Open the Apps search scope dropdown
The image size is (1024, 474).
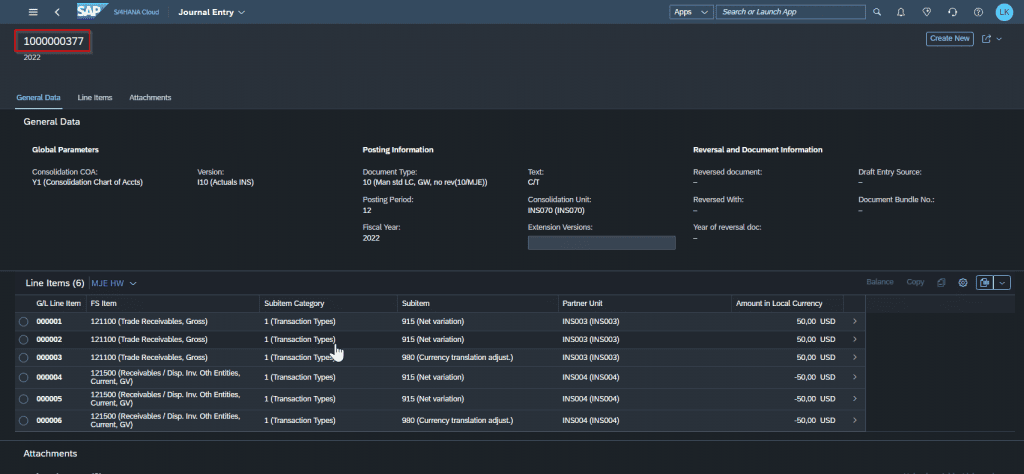(691, 12)
